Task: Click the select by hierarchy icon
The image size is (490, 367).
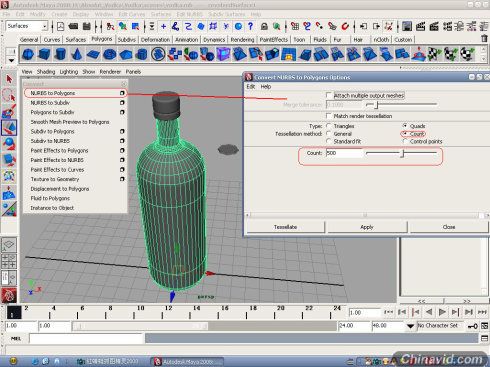Action: (x=110, y=26)
